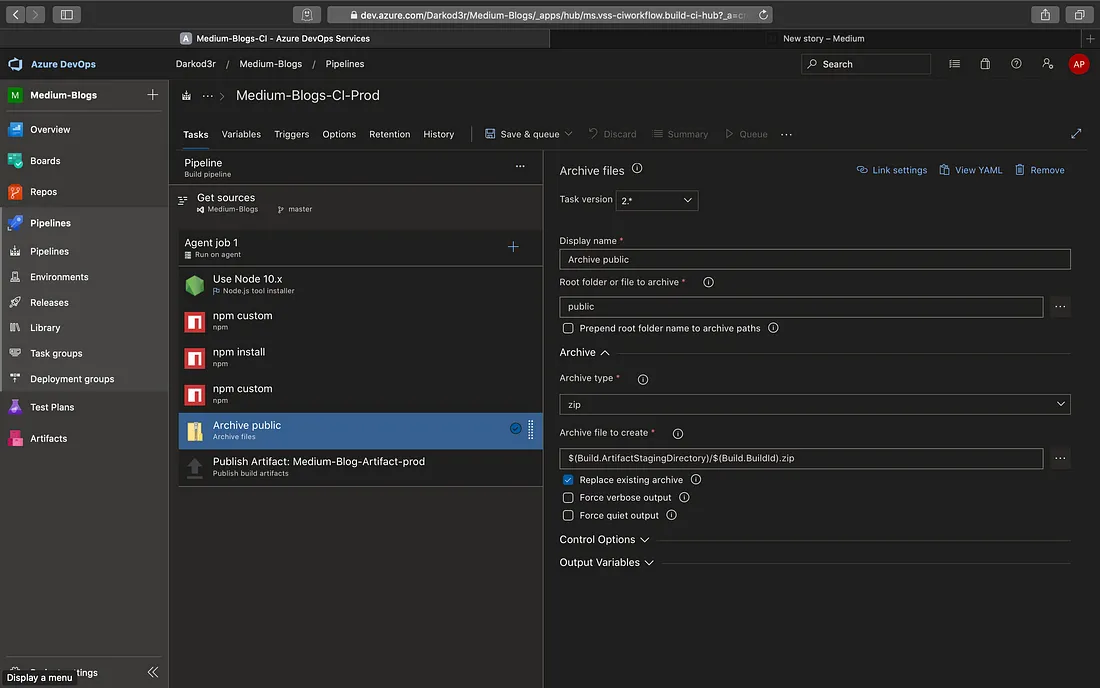
Task: Open the breadcrumb ellipsis menu
Action: click(208, 96)
